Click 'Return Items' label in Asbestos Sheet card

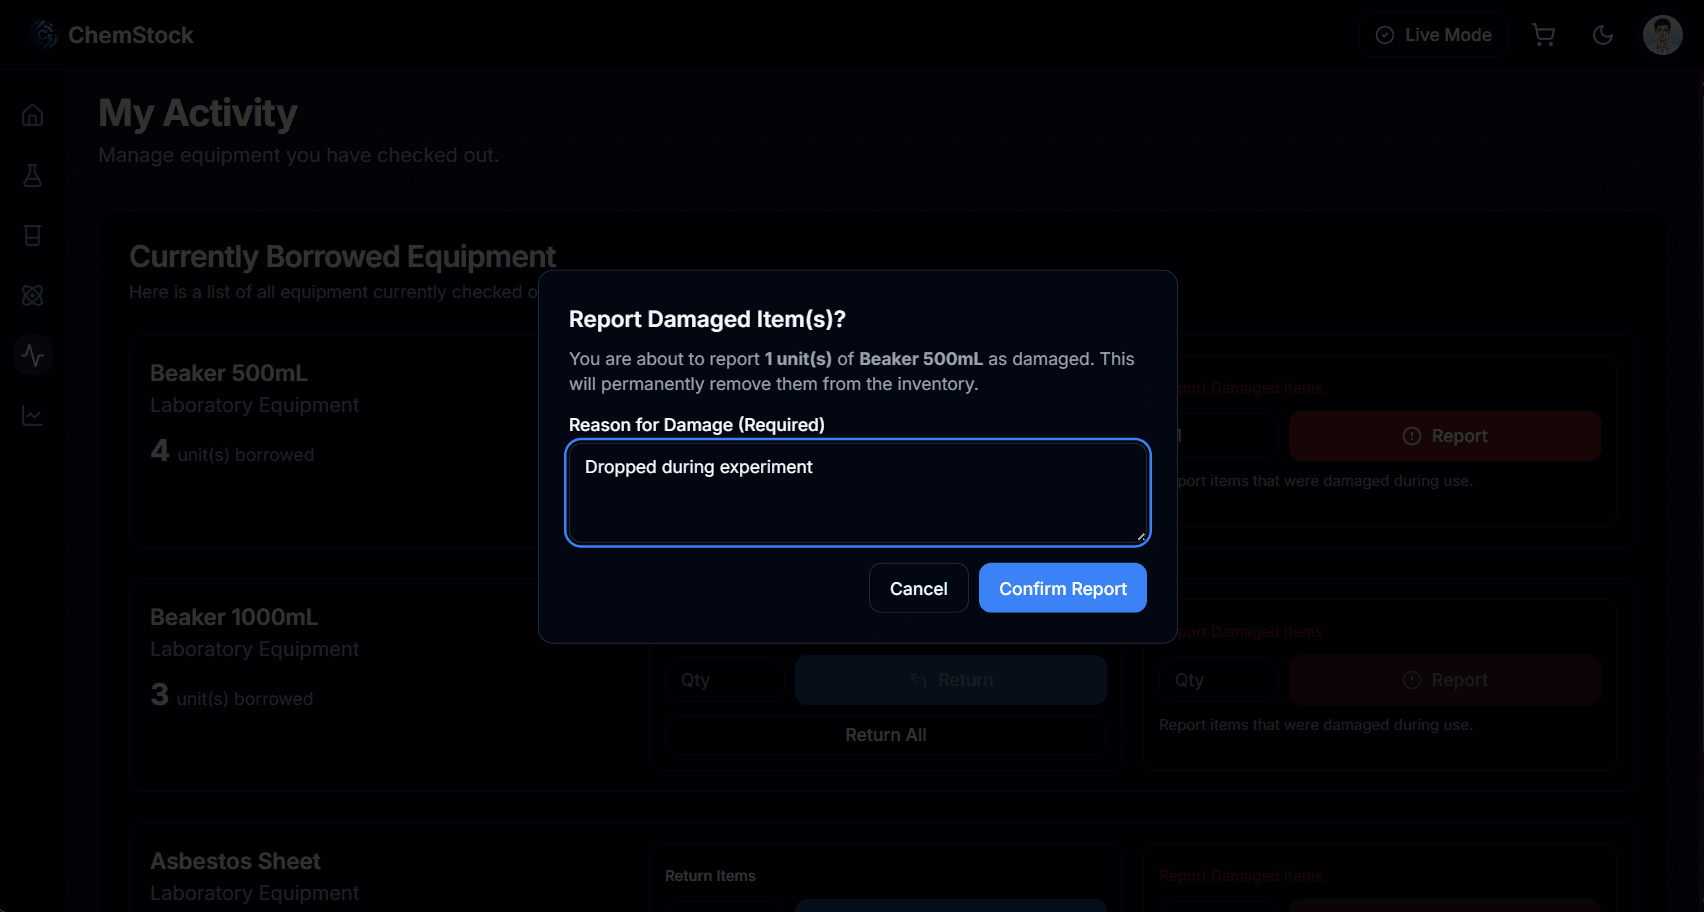click(710, 876)
